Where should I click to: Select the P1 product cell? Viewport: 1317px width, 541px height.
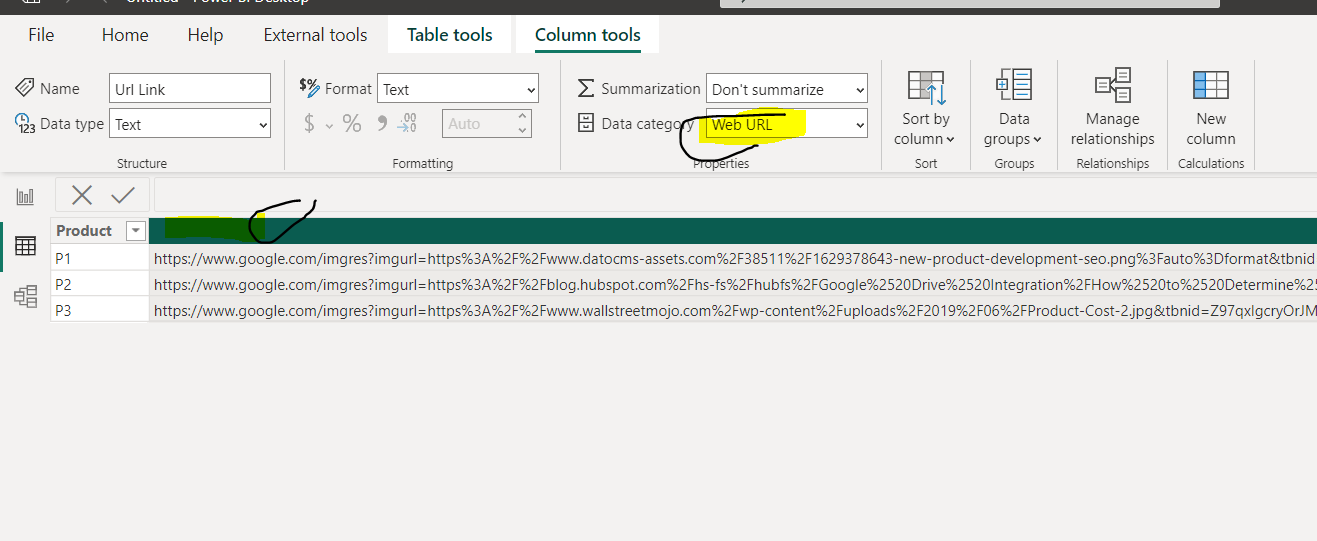coord(99,258)
